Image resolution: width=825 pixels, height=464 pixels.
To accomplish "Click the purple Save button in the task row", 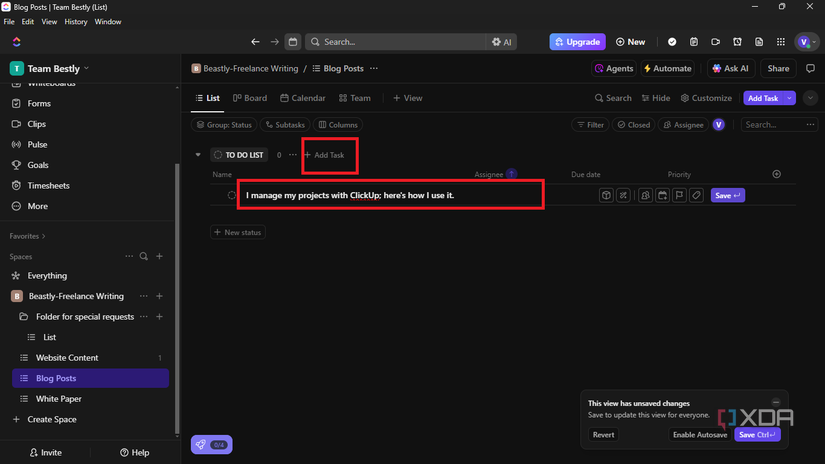I will click(x=728, y=195).
